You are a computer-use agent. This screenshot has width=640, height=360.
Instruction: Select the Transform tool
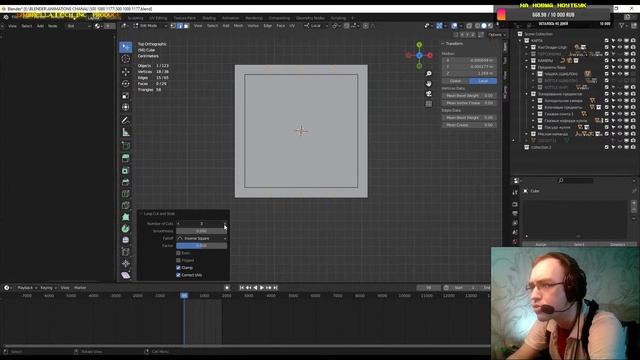pyautogui.click(x=126, y=107)
